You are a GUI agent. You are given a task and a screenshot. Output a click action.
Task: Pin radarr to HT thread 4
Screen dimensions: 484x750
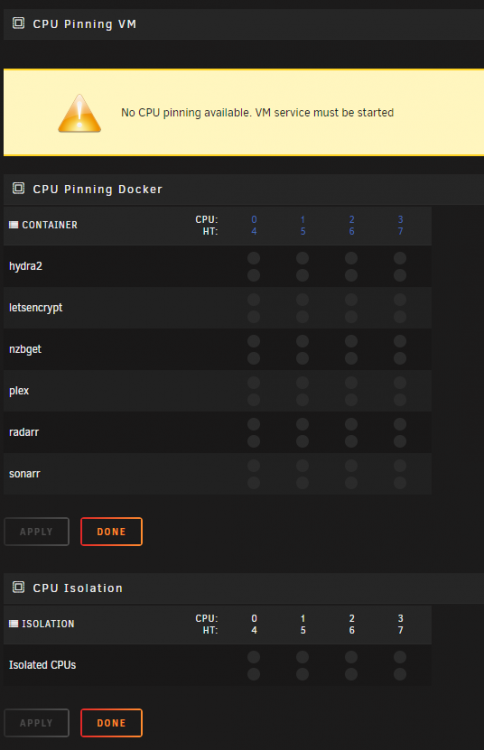[x=254, y=441]
